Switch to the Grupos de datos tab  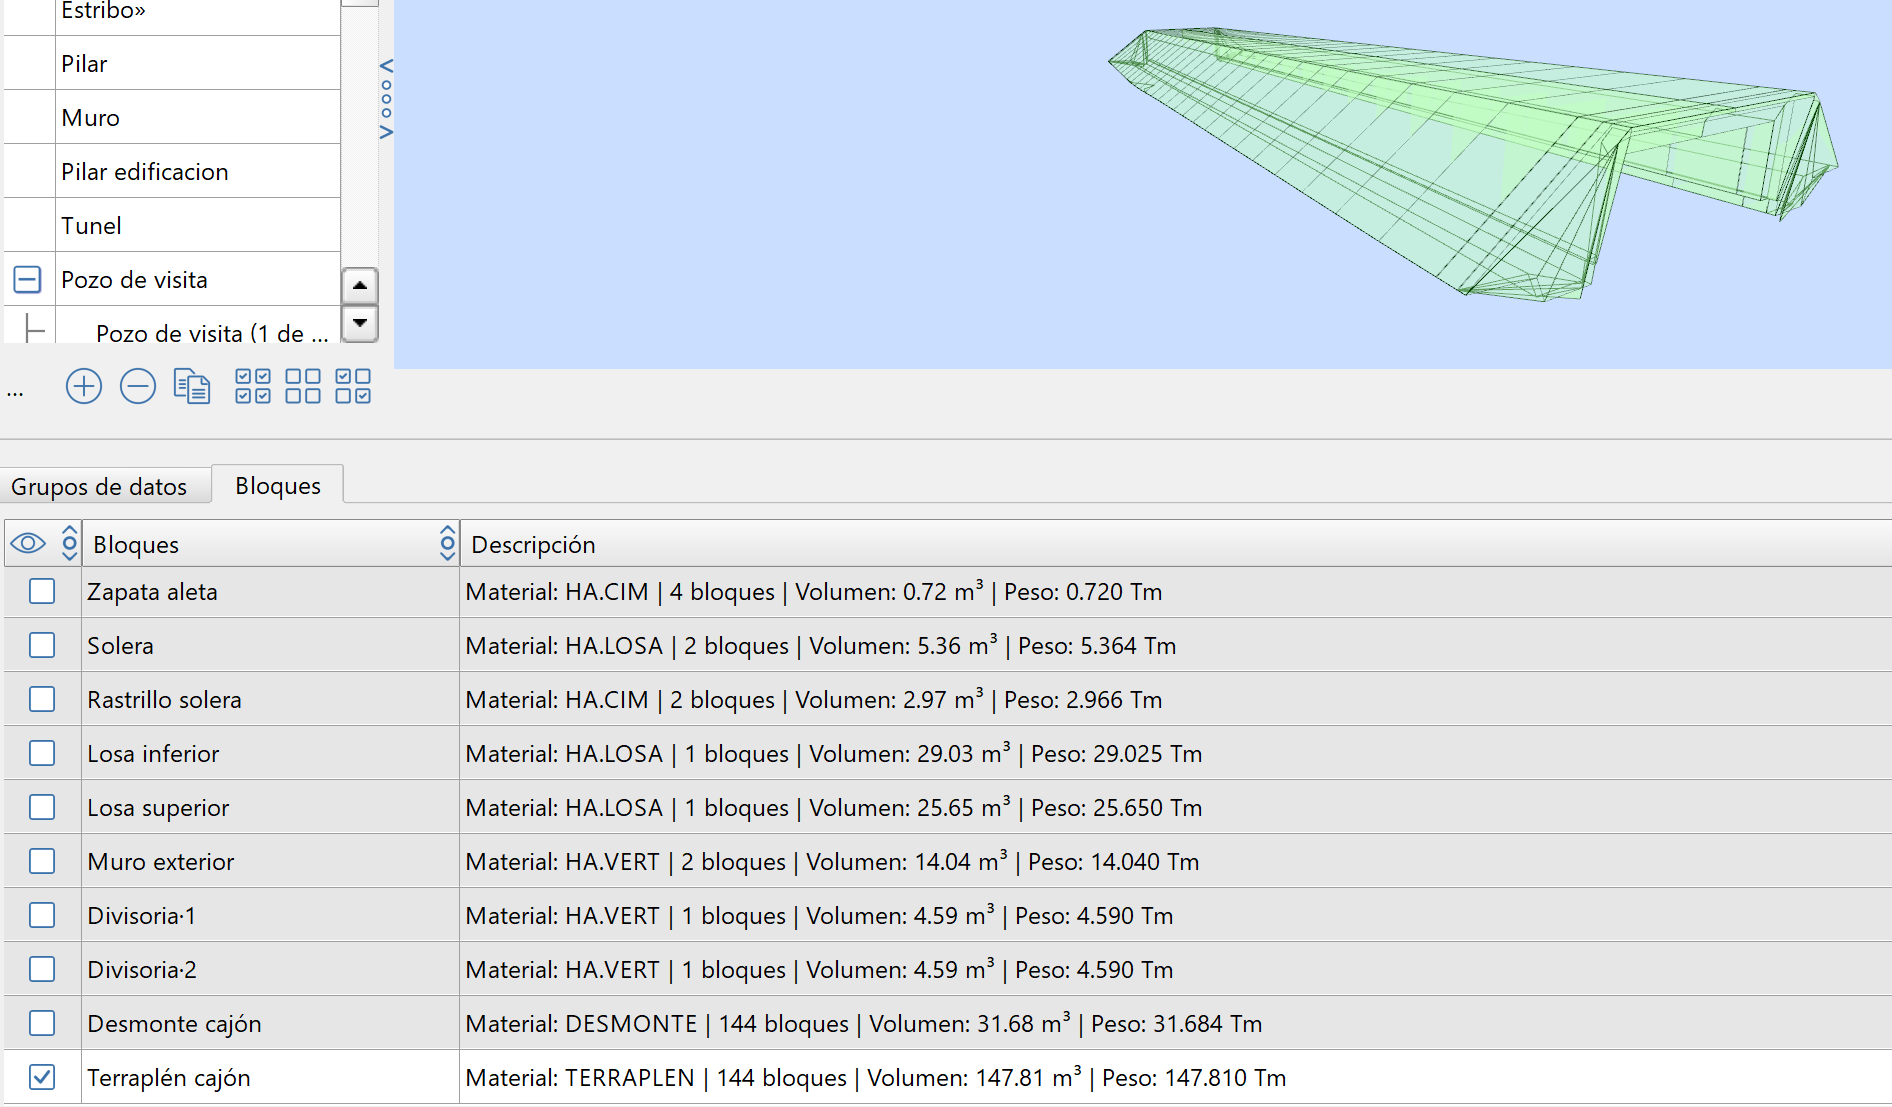click(99, 487)
